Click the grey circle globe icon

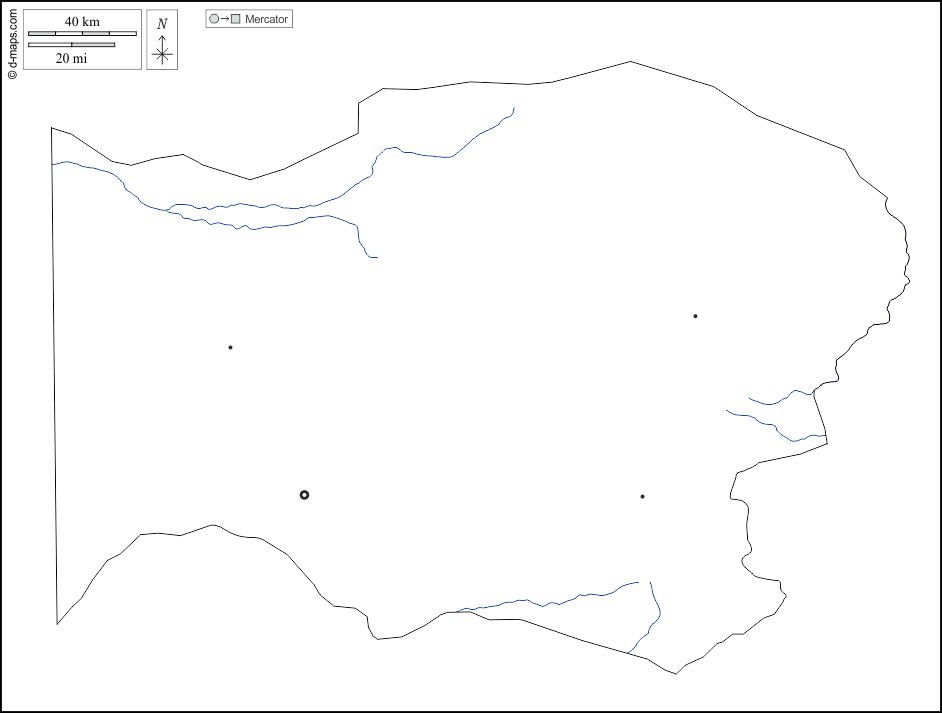(x=214, y=19)
